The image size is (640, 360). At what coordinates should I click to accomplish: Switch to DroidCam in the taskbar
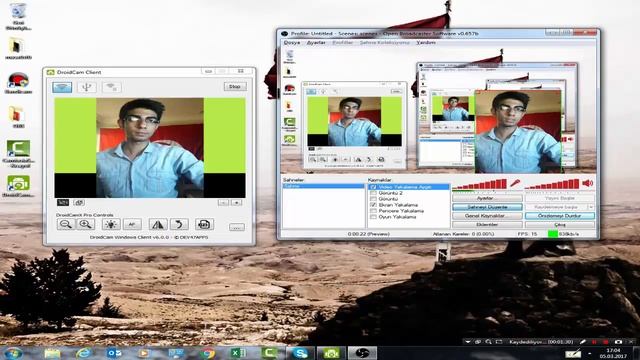[331, 353]
